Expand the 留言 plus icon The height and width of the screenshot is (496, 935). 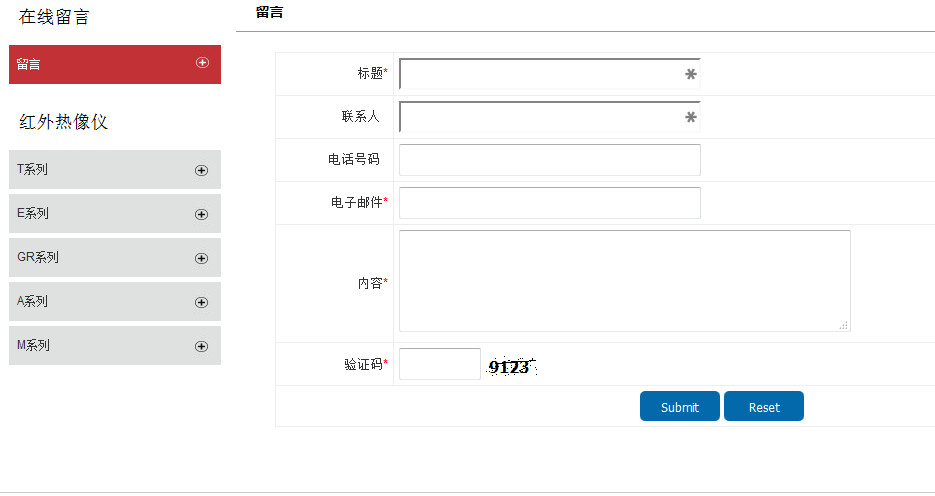(x=202, y=62)
